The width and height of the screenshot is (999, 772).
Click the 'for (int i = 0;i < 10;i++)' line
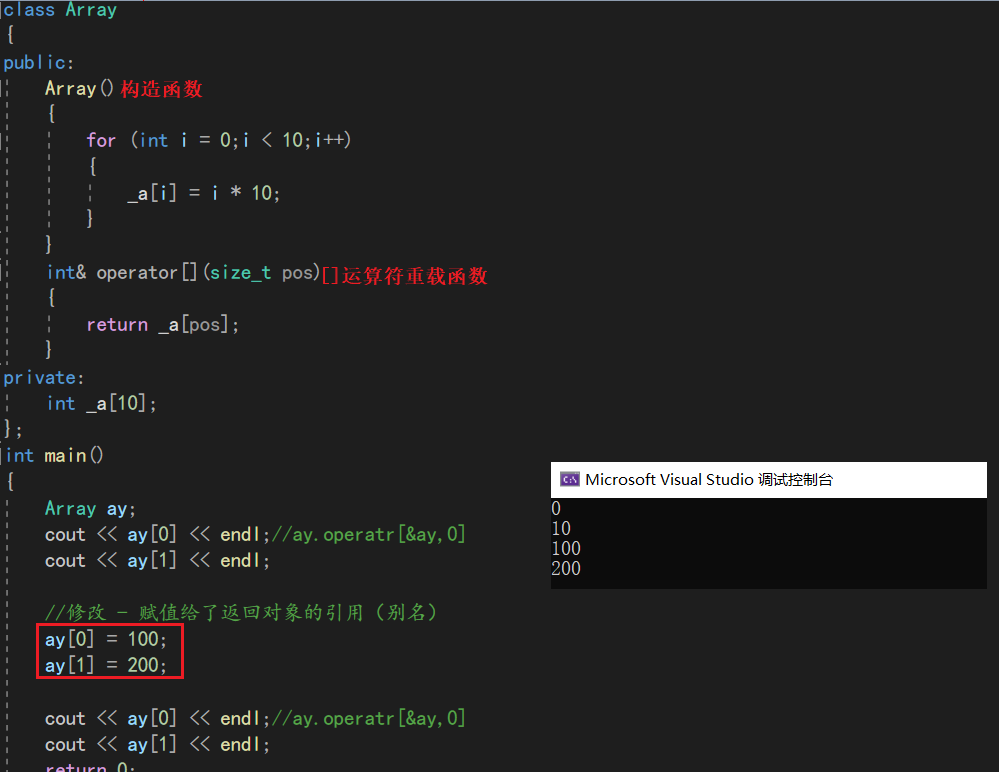(219, 140)
